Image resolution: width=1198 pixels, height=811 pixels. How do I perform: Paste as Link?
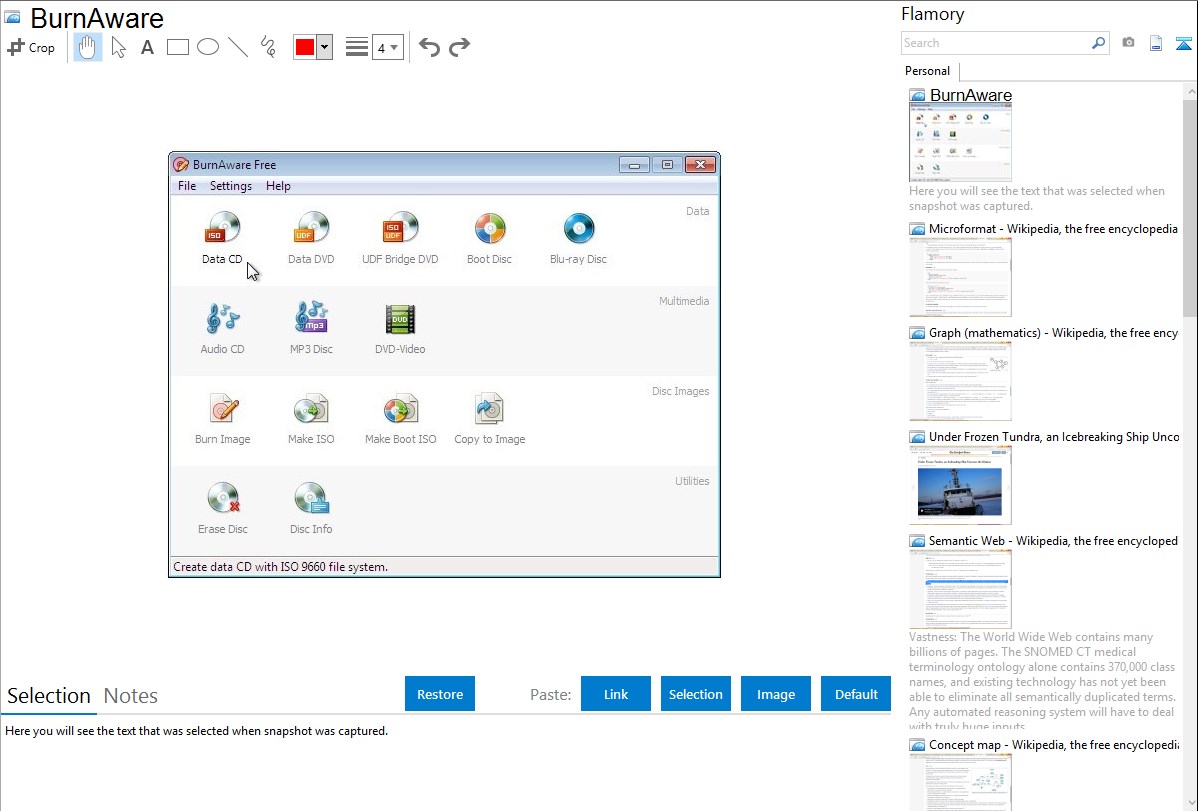click(x=616, y=693)
